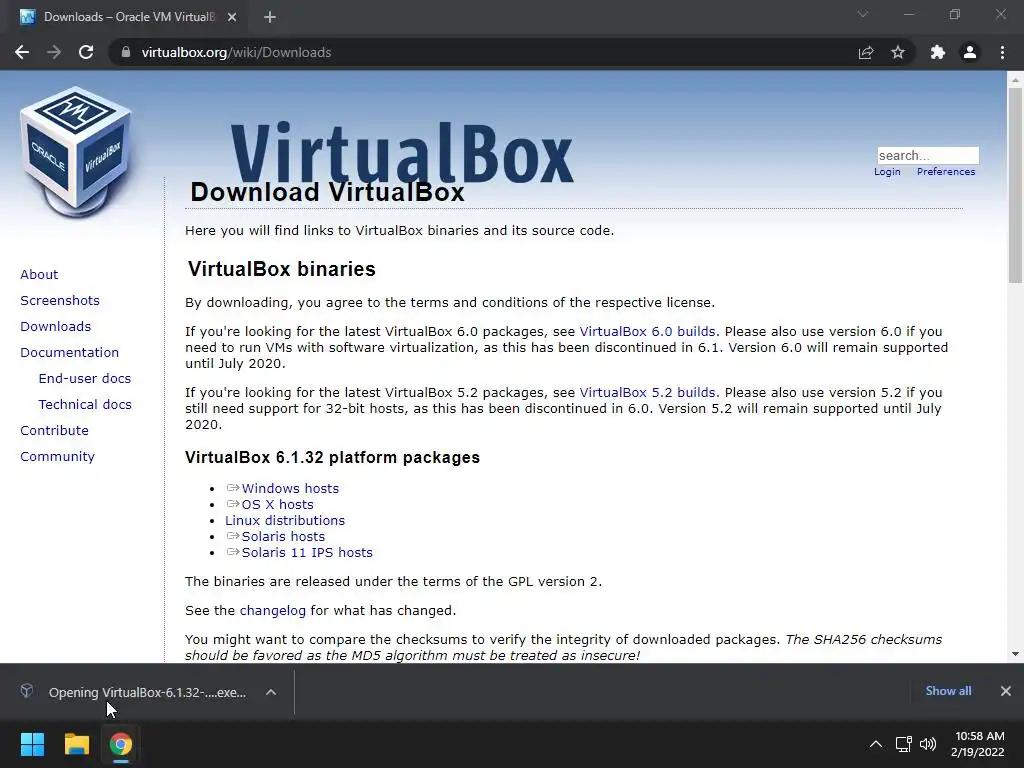Bookmark this page with the star icon

898,52
